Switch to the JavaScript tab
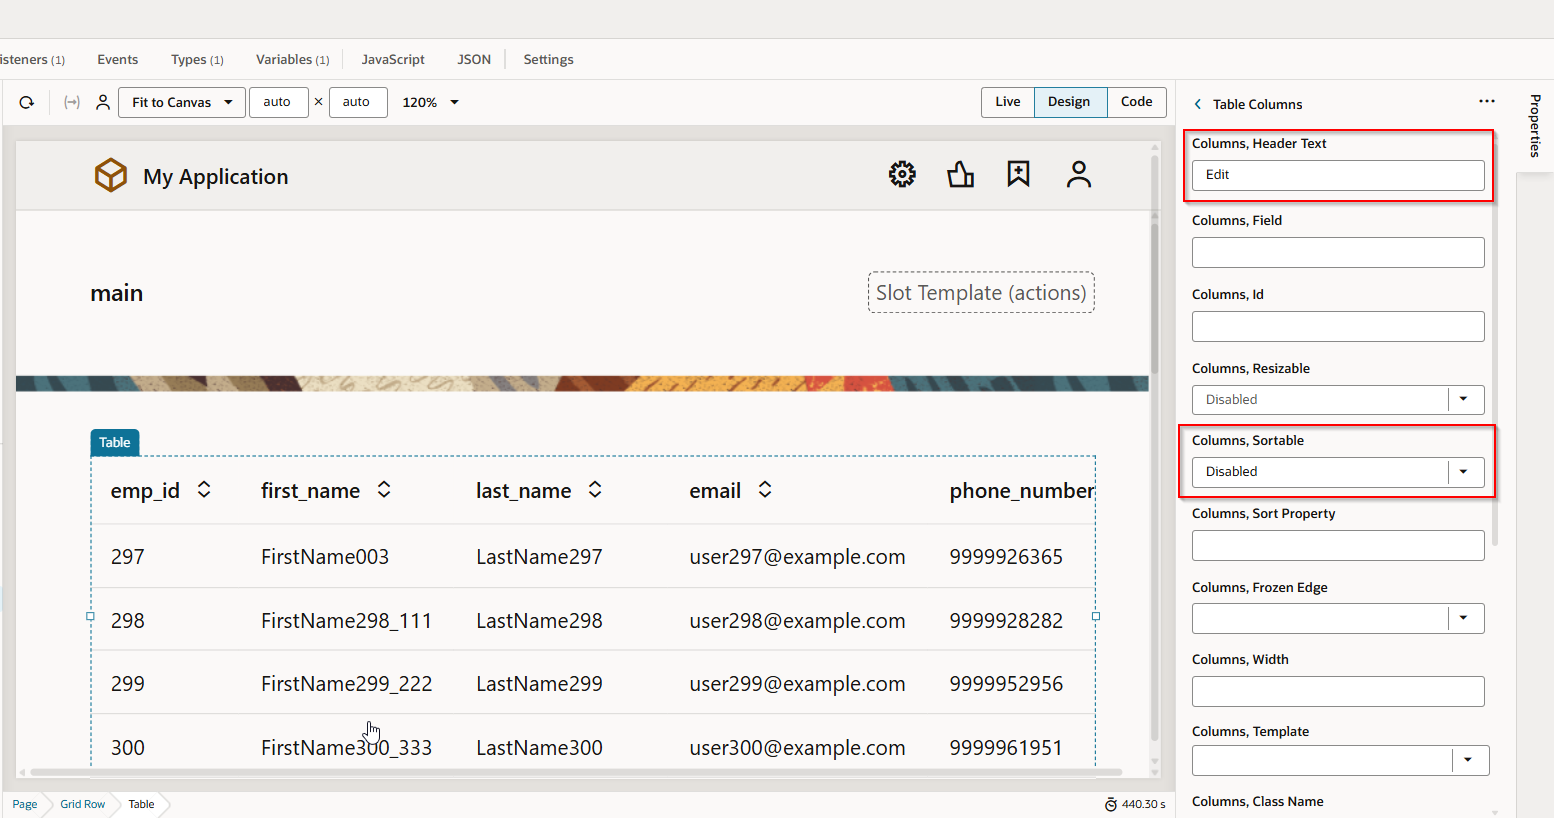Screen dimensions: 1554x818 (x=393, y=60)
